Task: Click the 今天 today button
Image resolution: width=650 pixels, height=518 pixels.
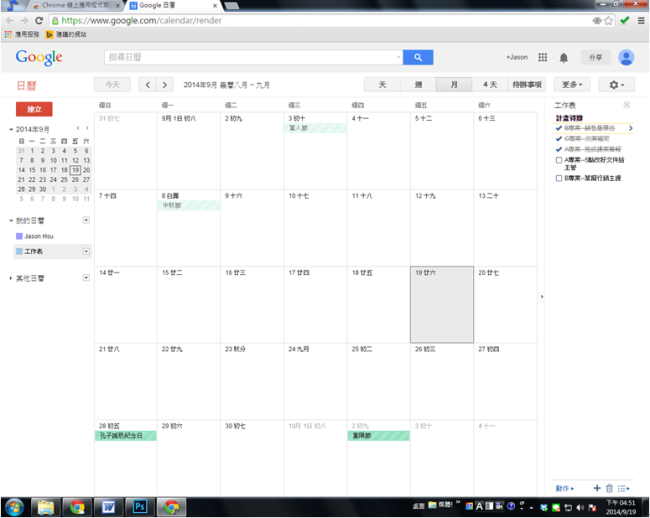Action: click(112, 85)
